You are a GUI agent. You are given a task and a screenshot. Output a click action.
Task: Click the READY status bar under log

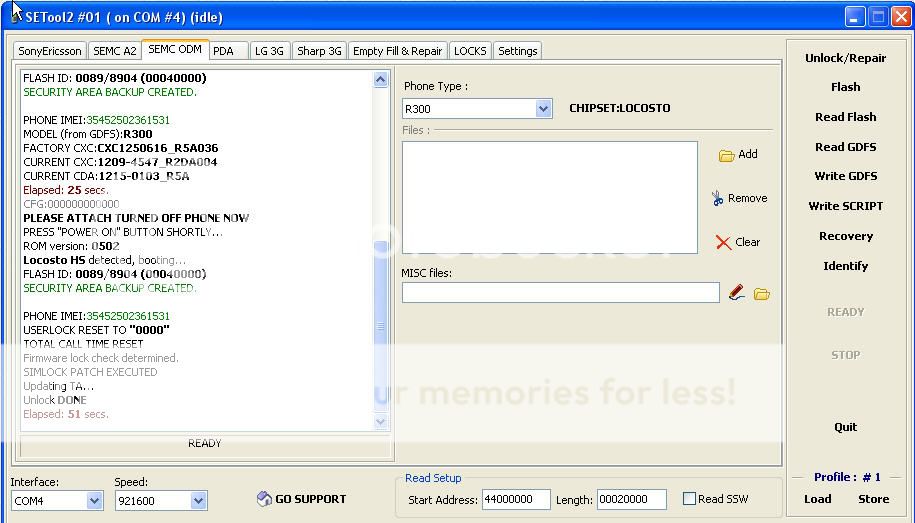coord(204,444)
